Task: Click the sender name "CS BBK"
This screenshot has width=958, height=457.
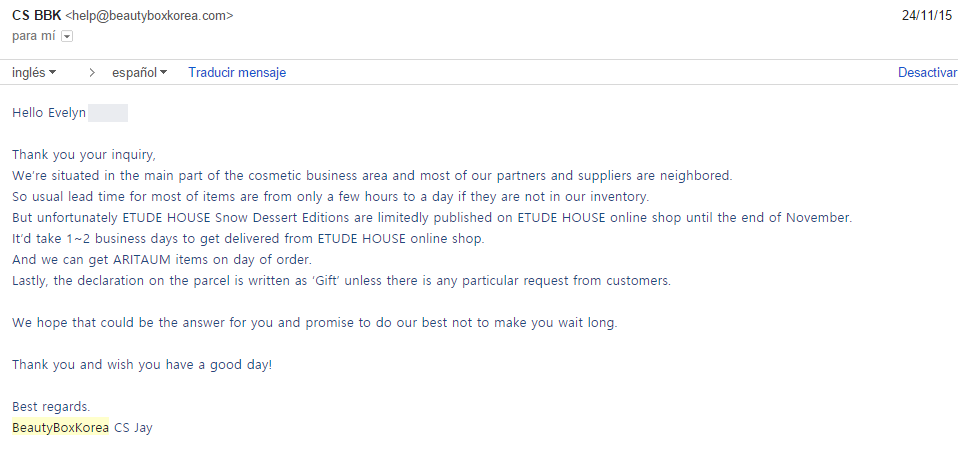Action: pos(35,16)
